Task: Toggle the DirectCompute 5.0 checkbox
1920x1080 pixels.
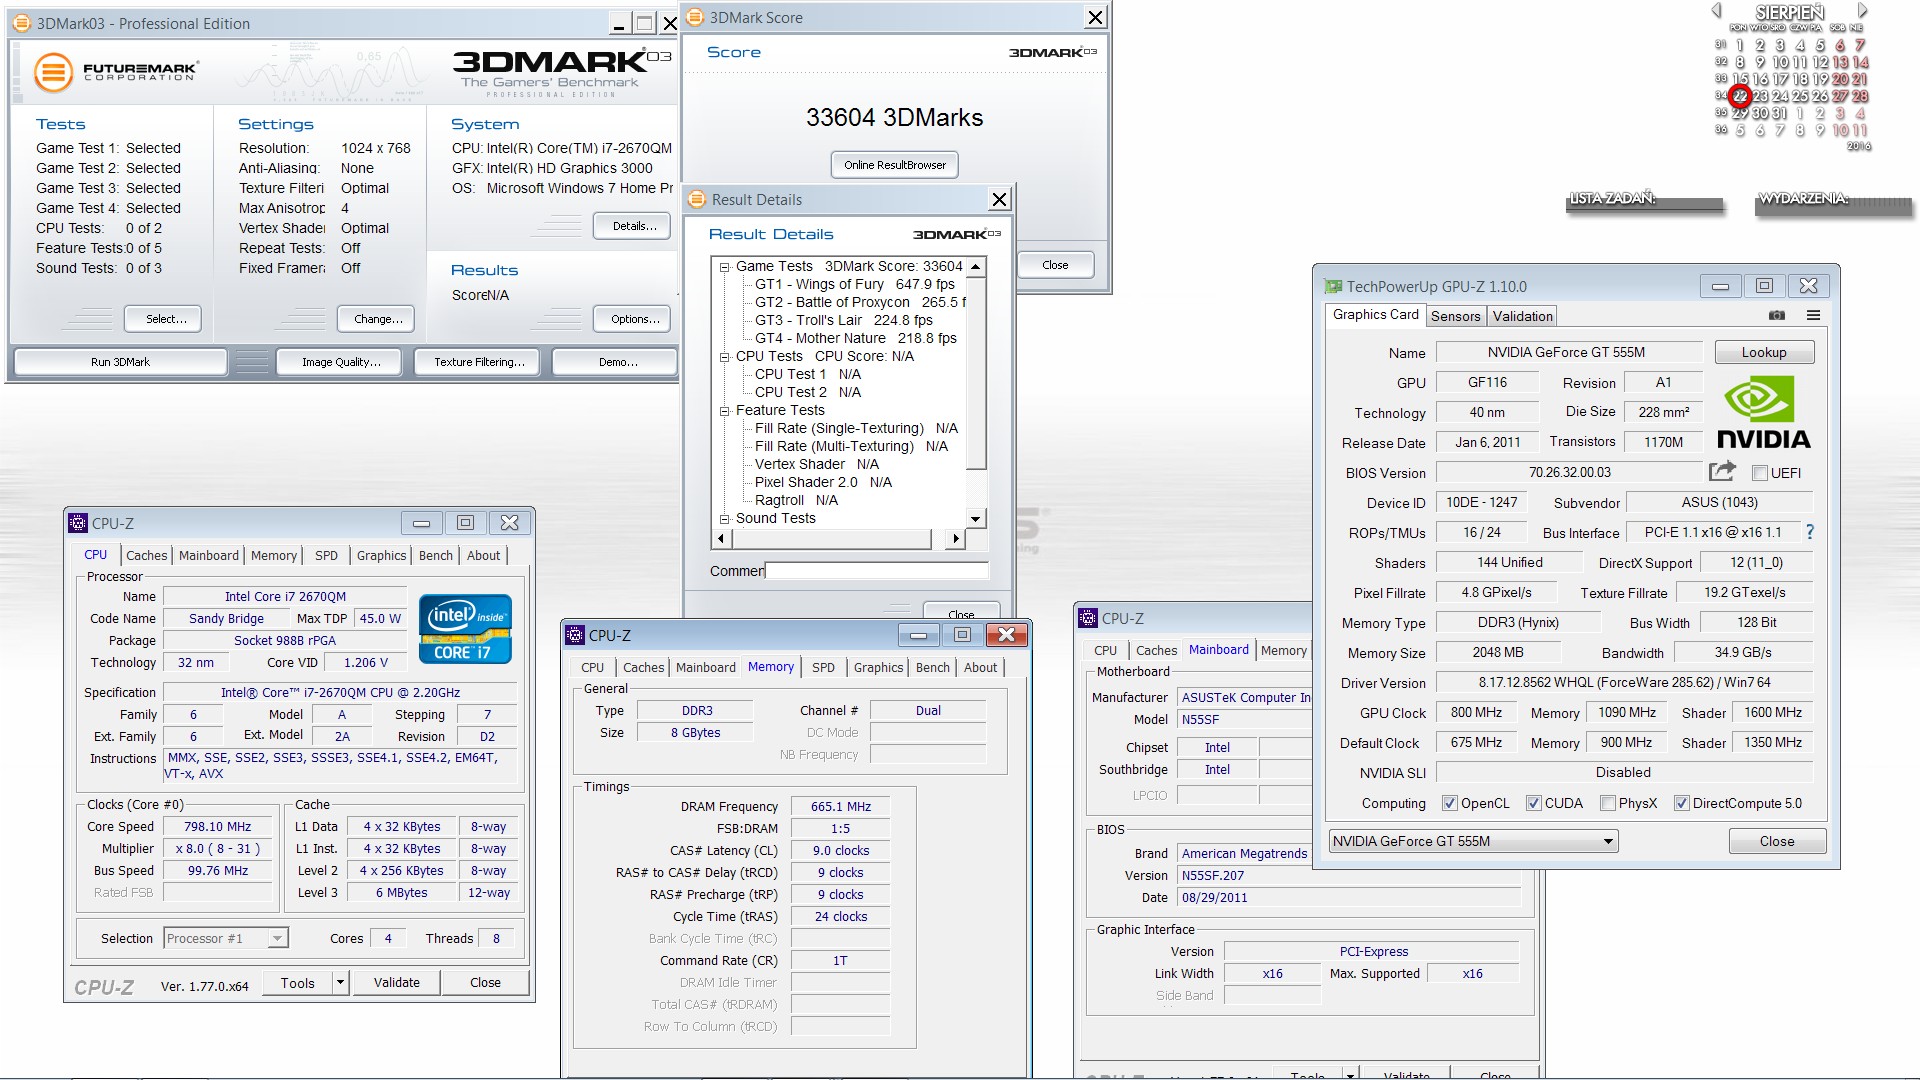Action: click(1681, 803)
